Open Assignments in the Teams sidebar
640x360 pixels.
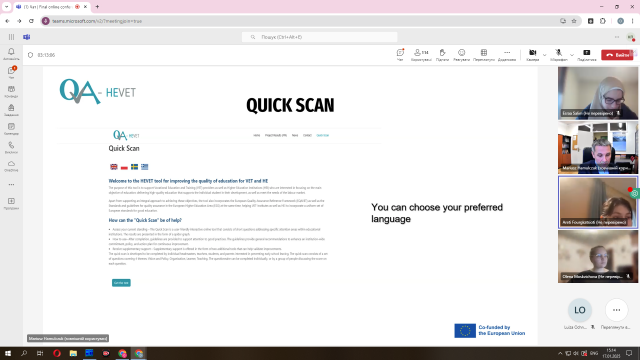11,110
